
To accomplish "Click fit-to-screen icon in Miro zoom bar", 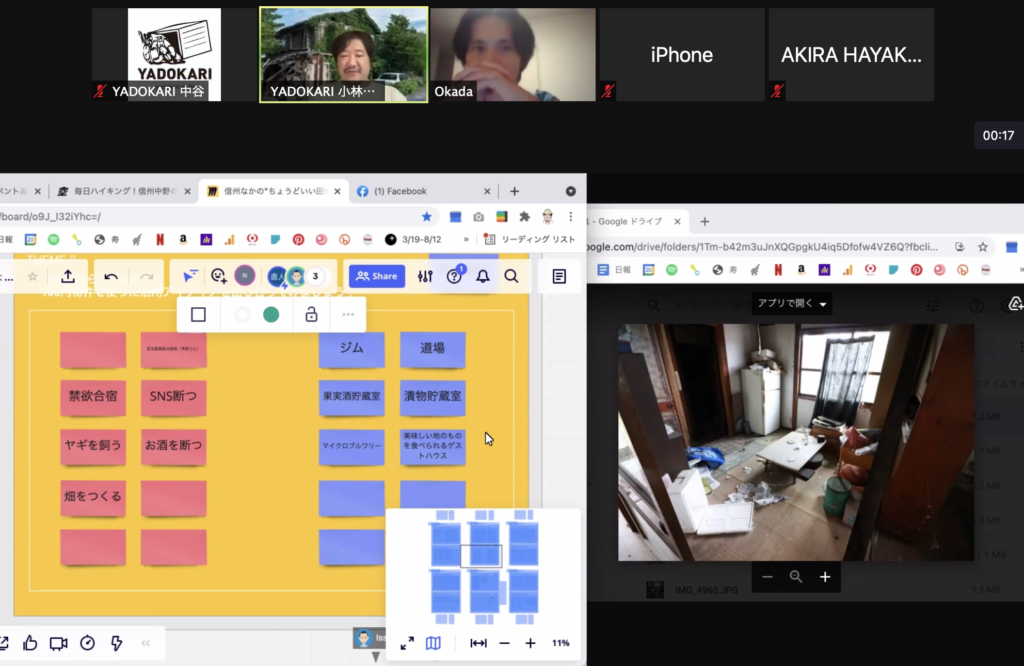I will (x=478, y=643).
